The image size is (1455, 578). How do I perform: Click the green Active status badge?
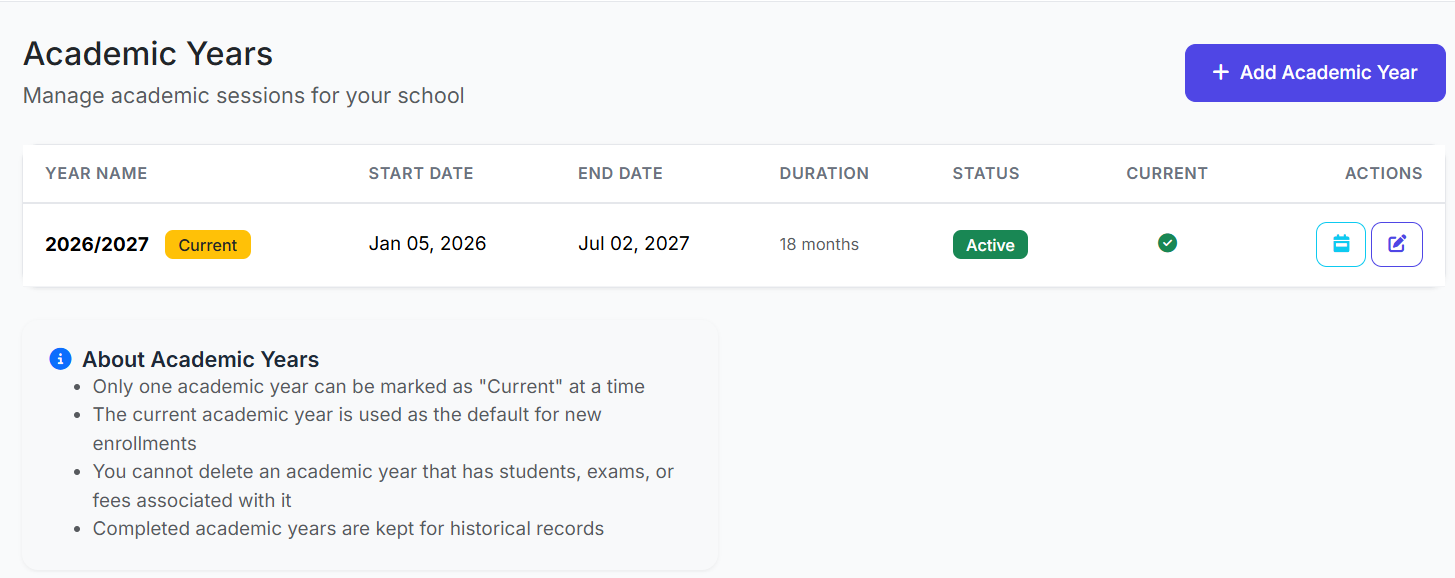[989, 244]
